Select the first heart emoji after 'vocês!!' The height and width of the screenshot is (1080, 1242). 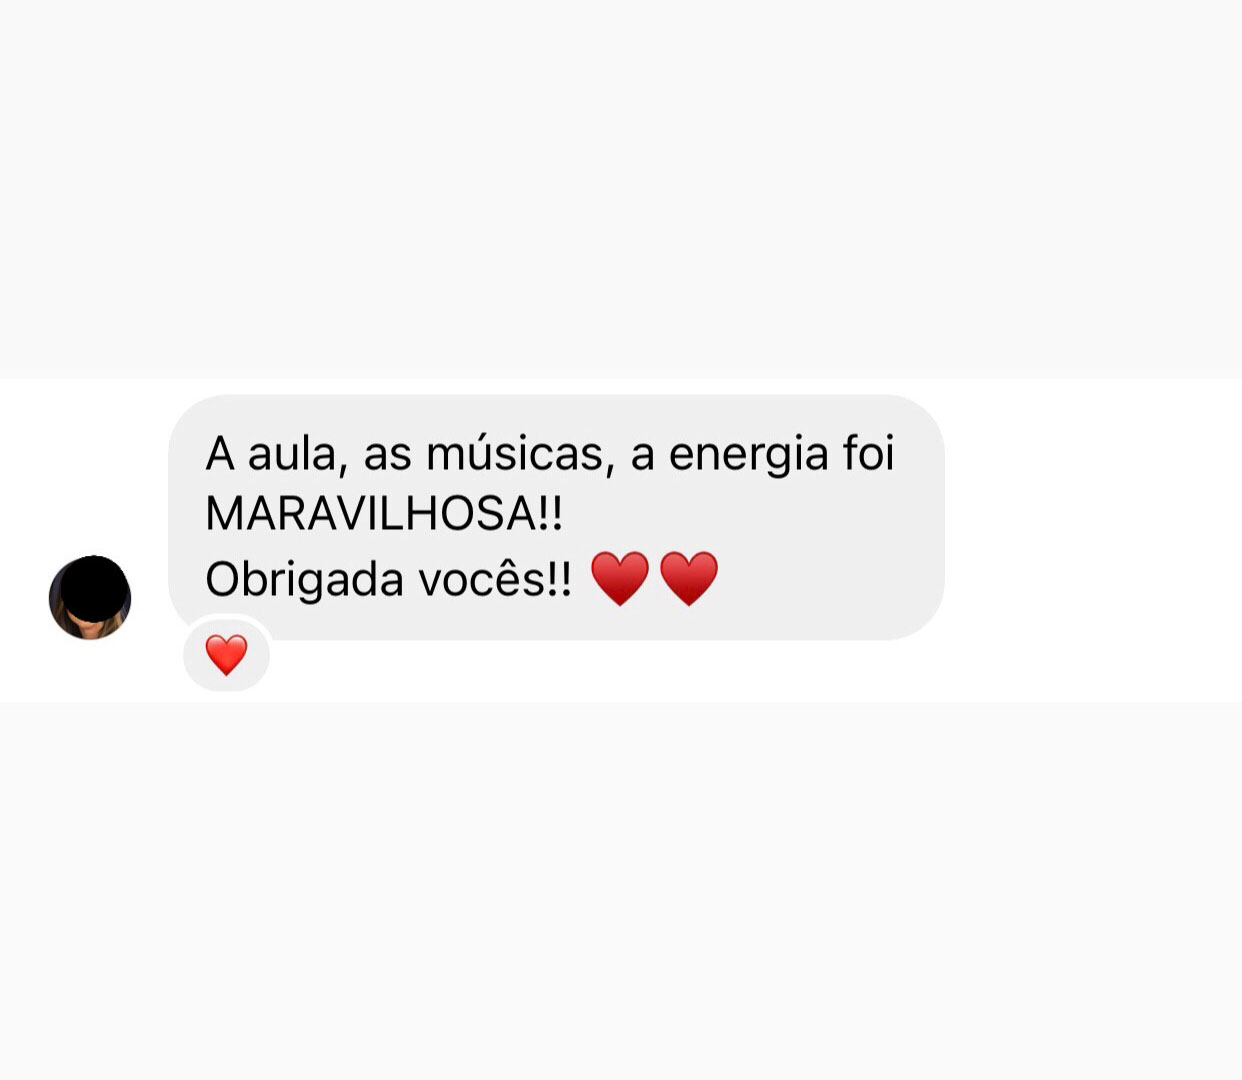point(620,578)
